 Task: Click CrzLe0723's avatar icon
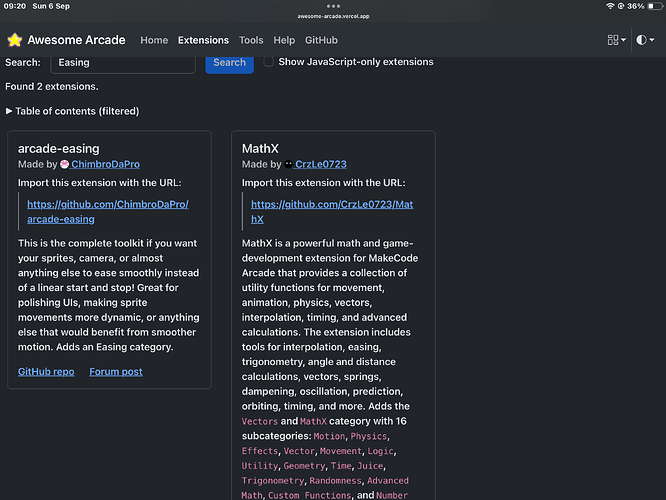pos(288,164)
